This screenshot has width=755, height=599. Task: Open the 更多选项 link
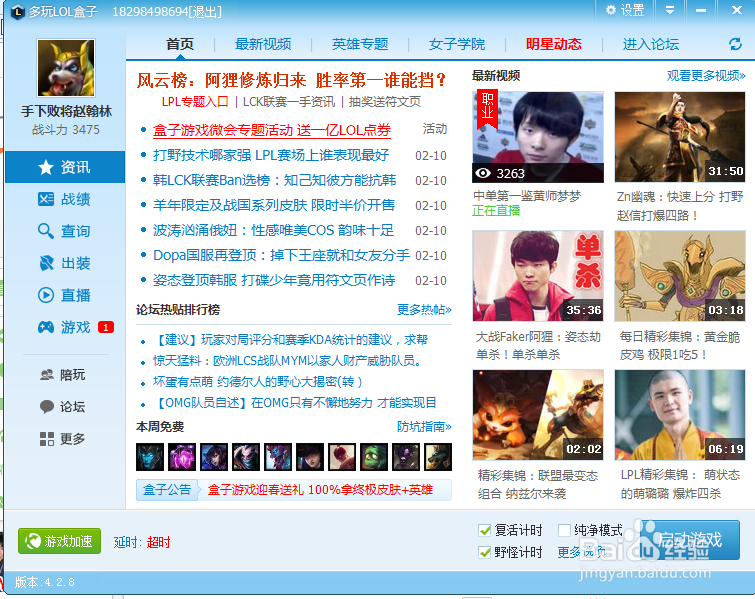[x=581, y=552]
